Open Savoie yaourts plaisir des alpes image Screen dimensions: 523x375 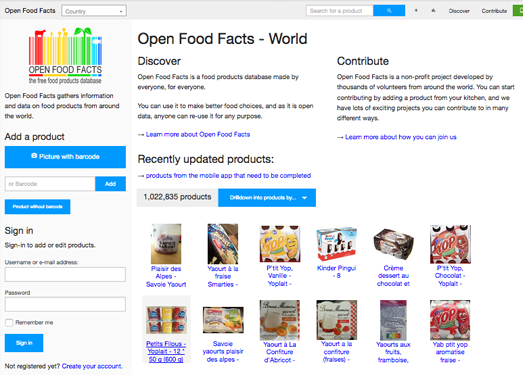(x=223, y=320)
